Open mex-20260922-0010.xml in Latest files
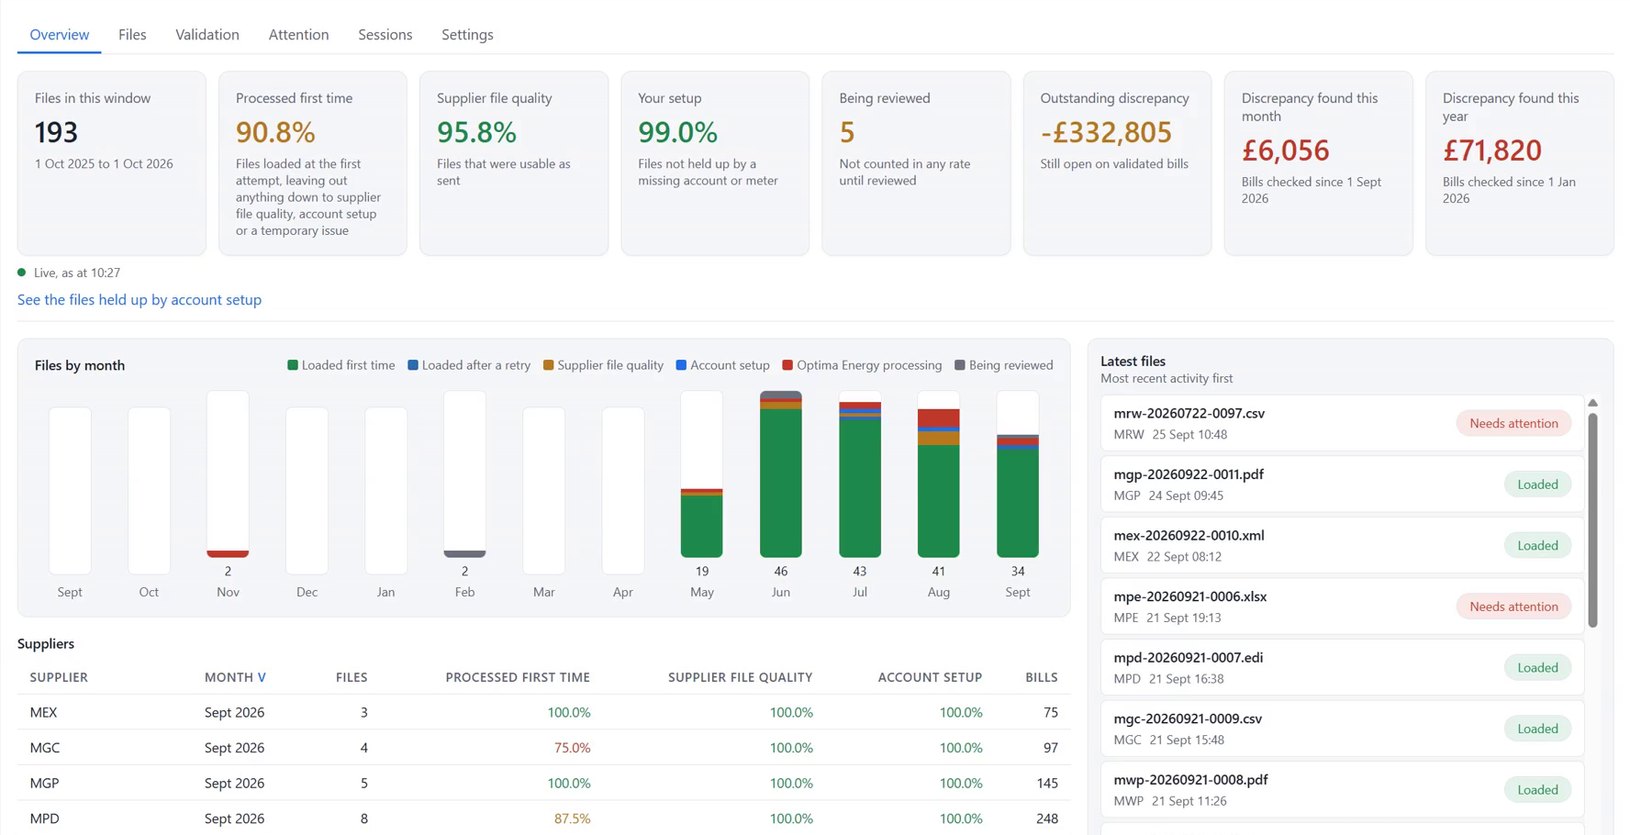The image size is (1630, 835). [x=1342, y=545]
